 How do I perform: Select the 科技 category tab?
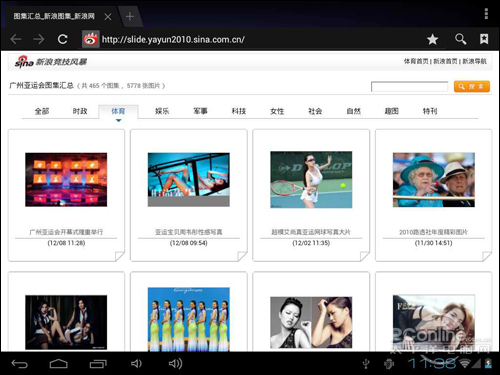click(239, 111)
